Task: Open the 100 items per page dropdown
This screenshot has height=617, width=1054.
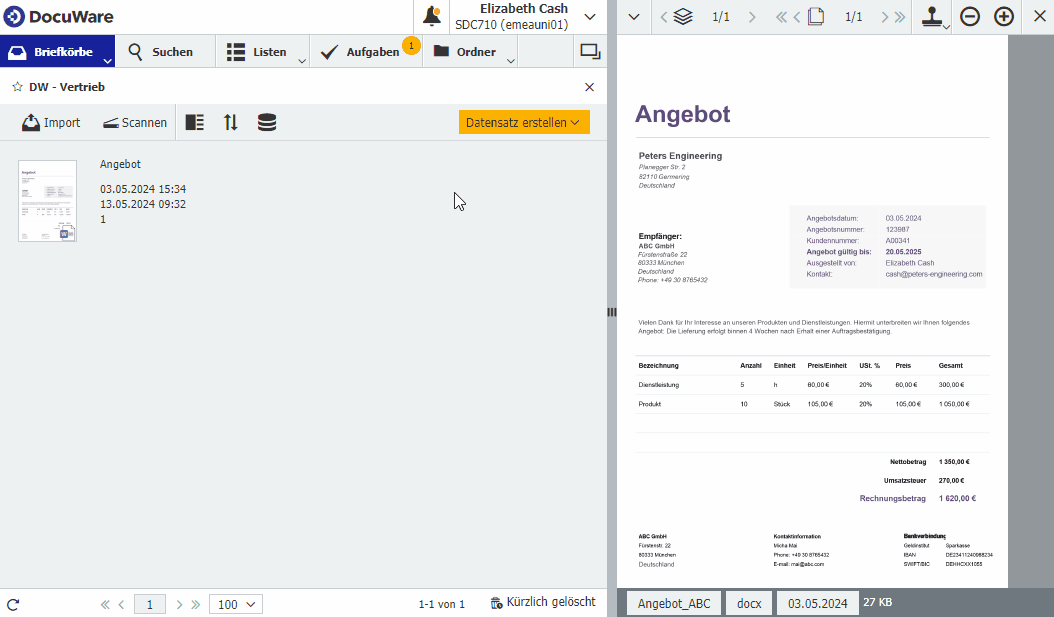Action: pyautogui.click(x=235, y=604)
